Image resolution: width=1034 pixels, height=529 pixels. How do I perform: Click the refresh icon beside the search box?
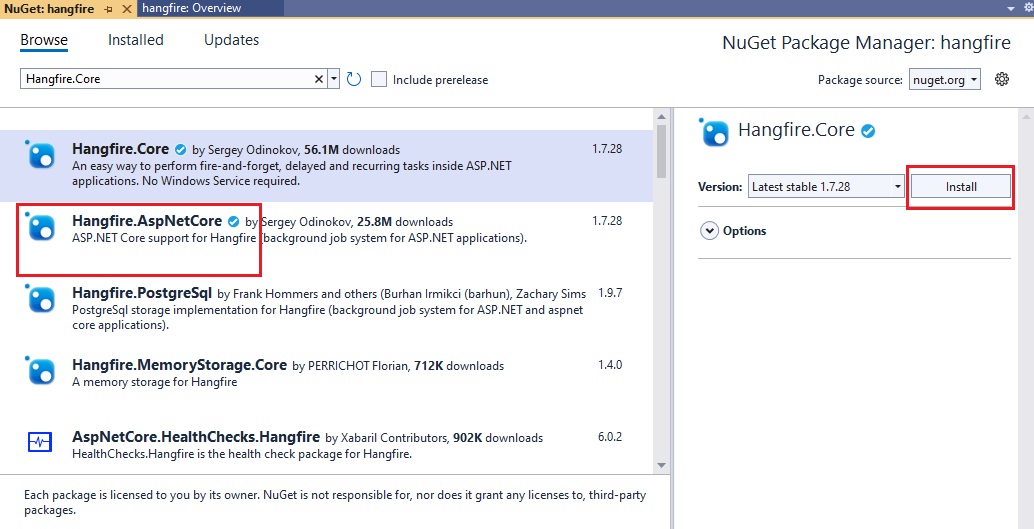tap(354, 79)
